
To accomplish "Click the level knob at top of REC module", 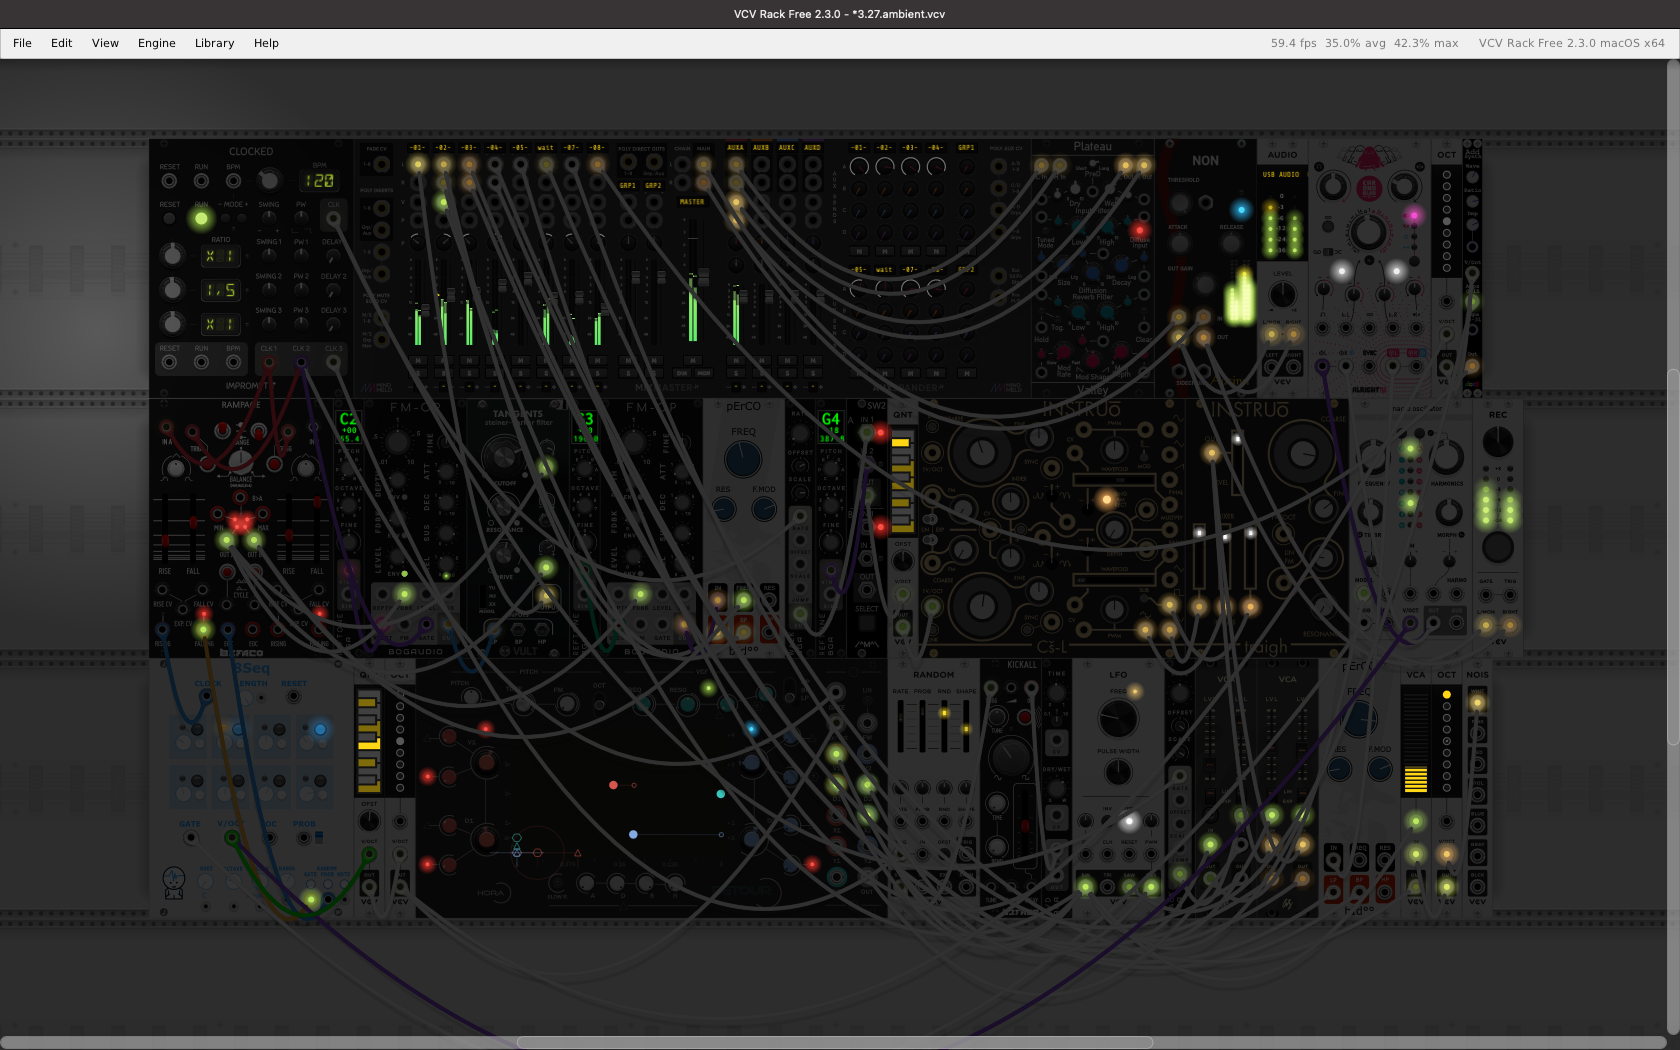I will click(x=1497, y=441).
